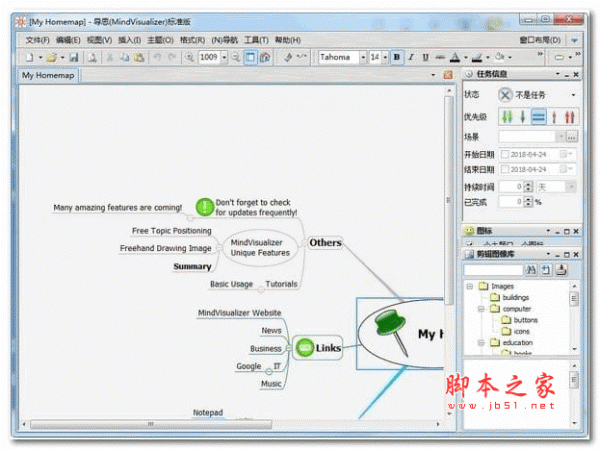Click the Cut scissors icon
600x450 pixels.
110,57
